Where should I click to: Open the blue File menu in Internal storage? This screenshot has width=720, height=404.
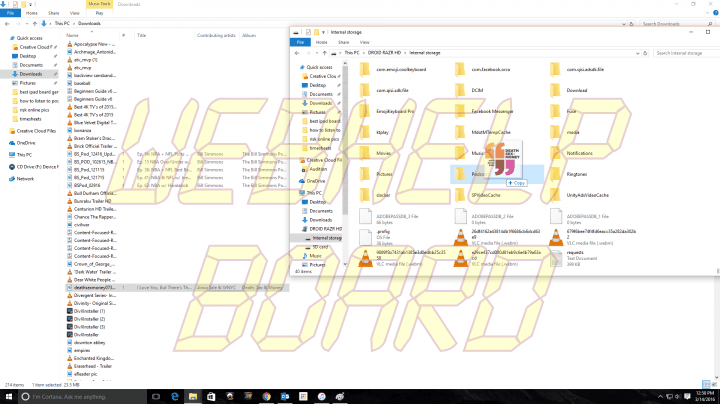click(300, 42)
